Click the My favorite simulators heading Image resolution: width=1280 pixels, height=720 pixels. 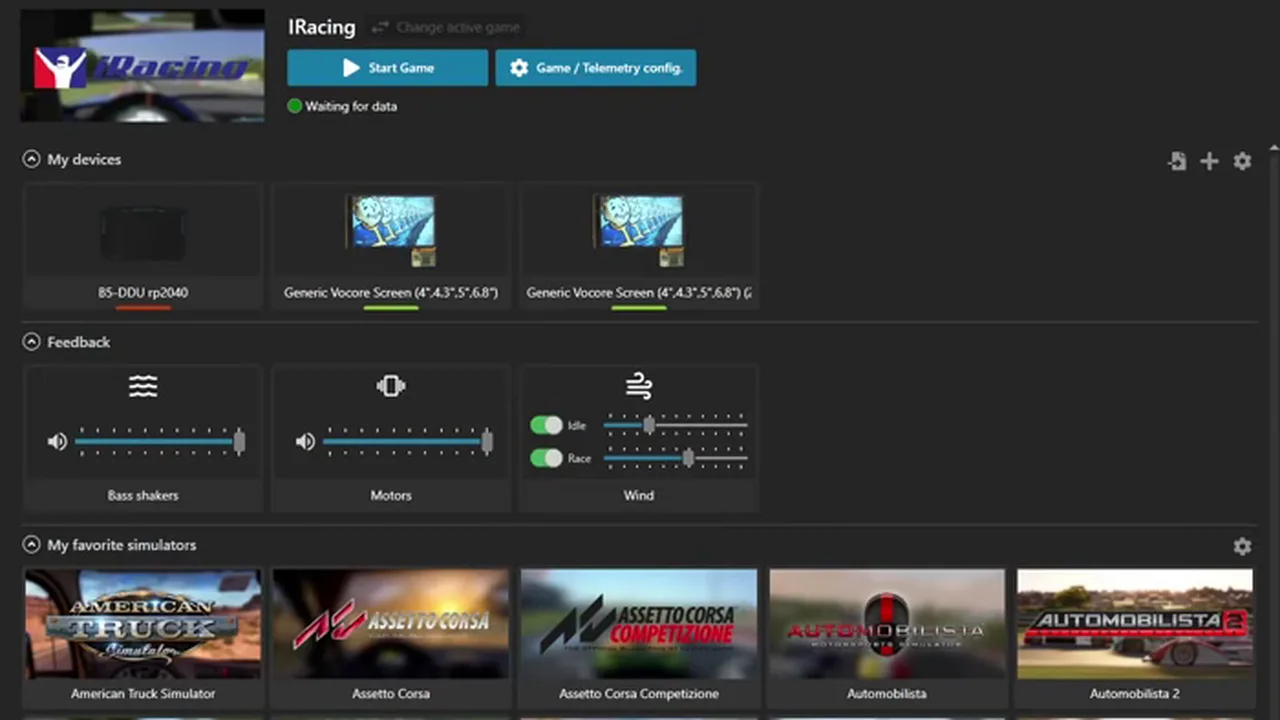(122, 545)
